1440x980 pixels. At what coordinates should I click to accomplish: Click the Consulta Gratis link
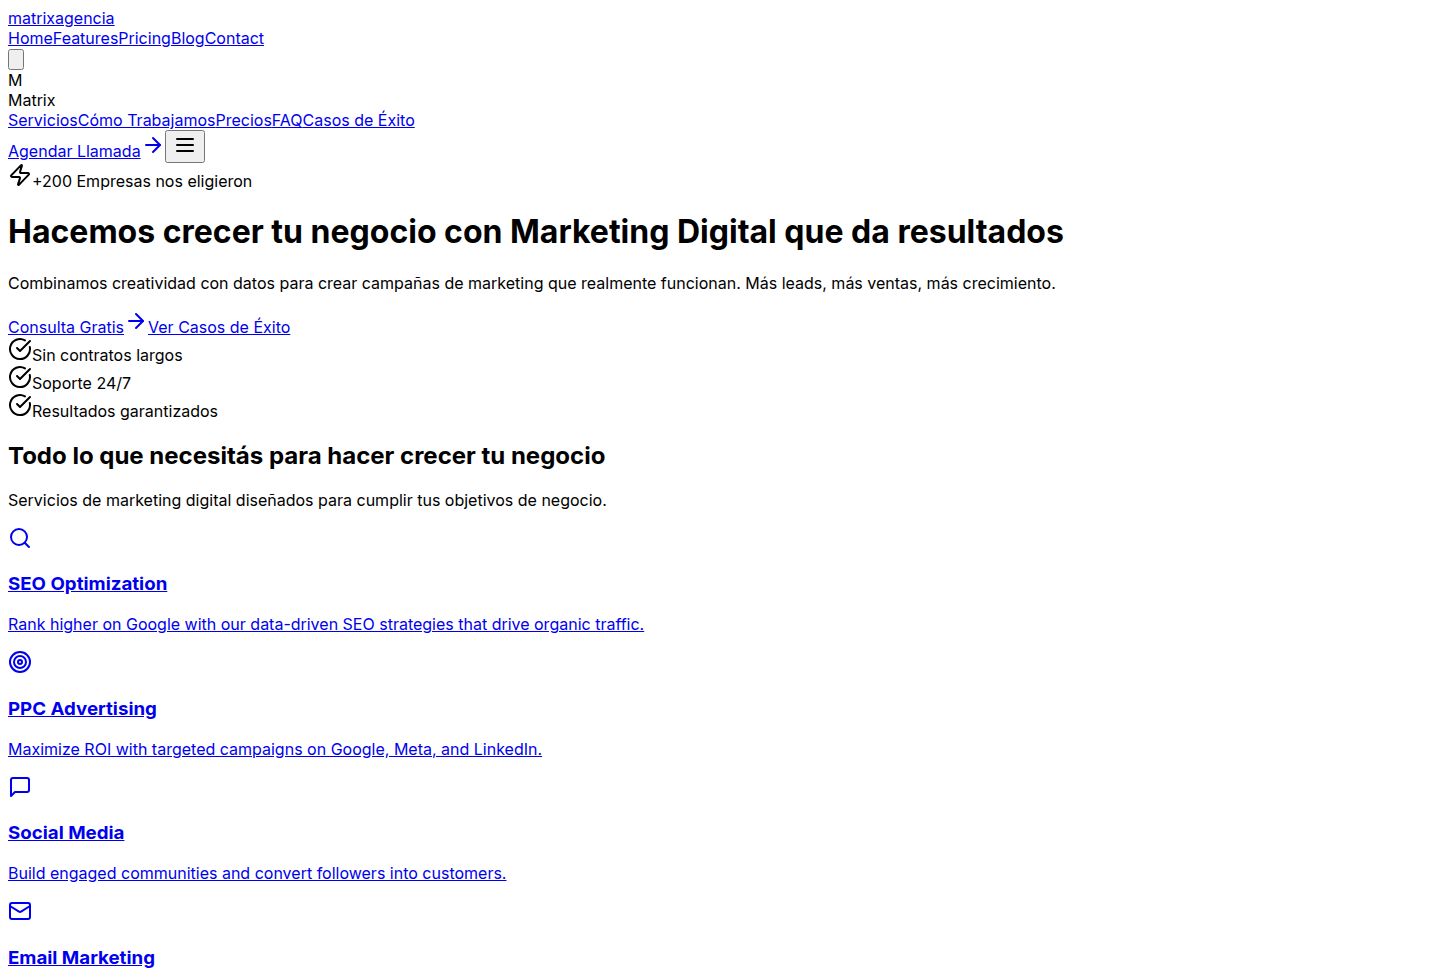click(65, 327)
